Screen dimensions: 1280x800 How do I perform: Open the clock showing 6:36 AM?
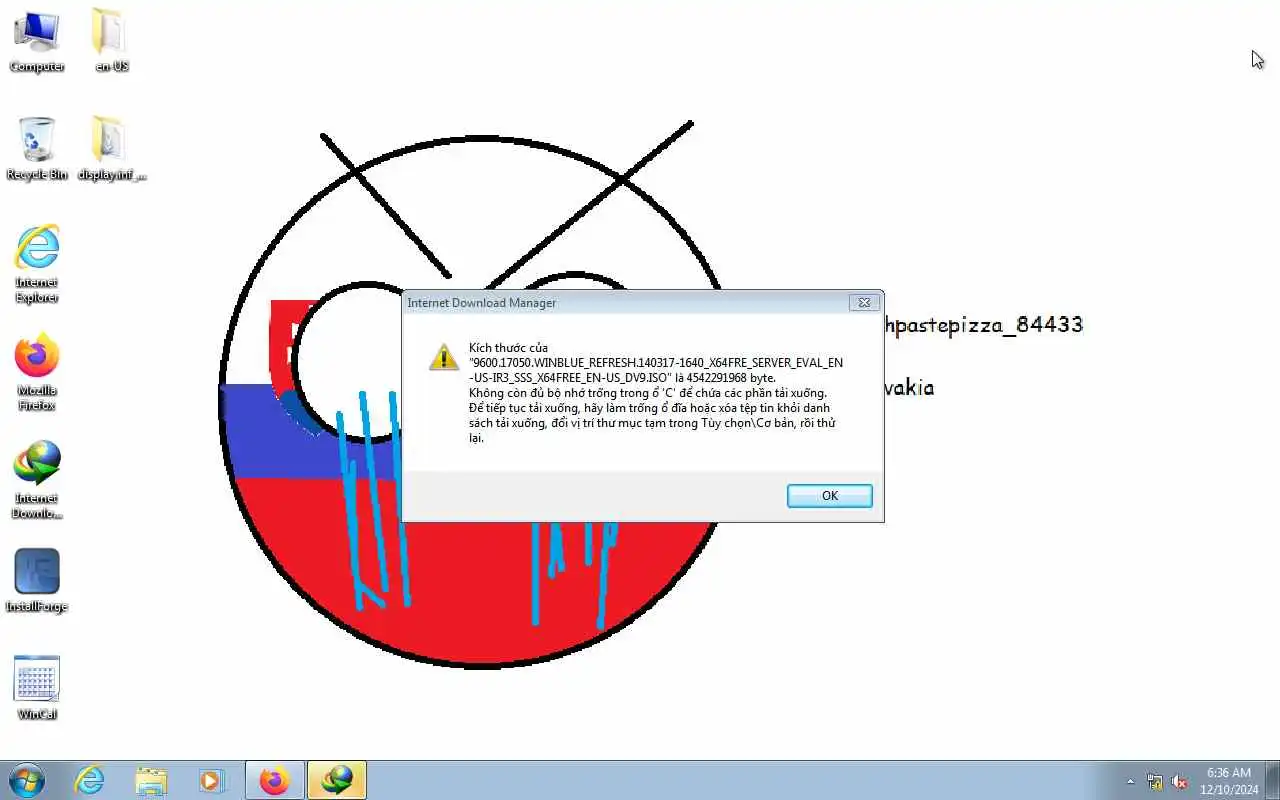(1229, 780)
